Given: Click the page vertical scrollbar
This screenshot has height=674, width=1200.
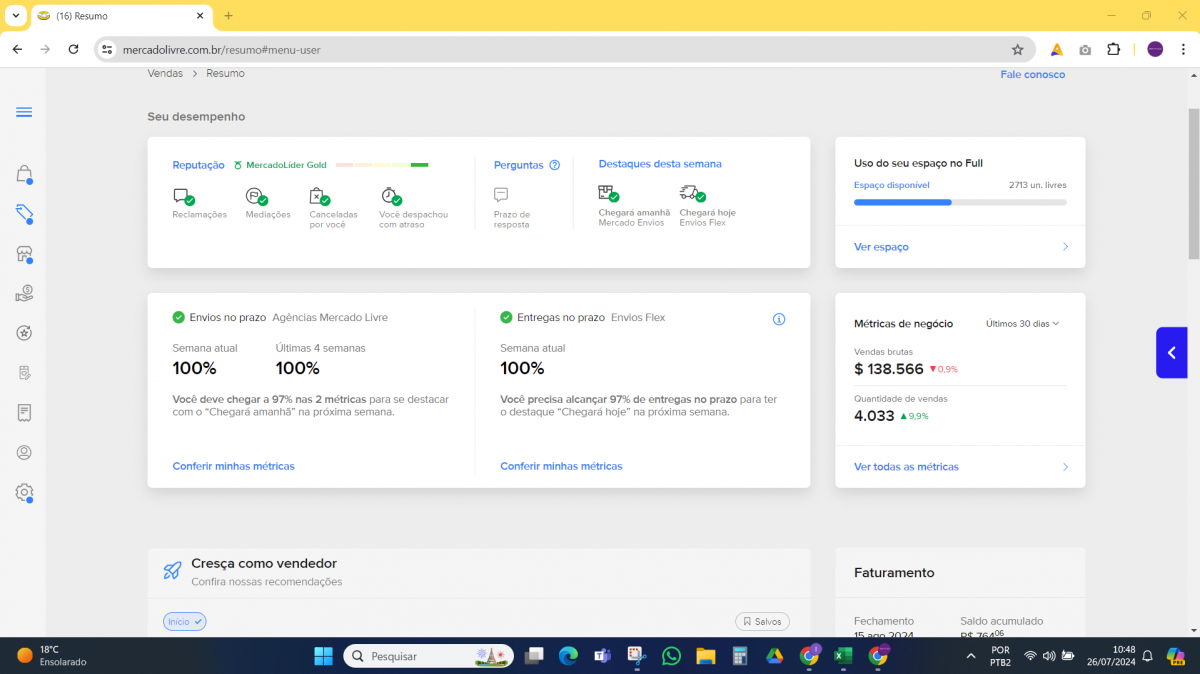Looking at the screenshot, I should coord(1193,184).
